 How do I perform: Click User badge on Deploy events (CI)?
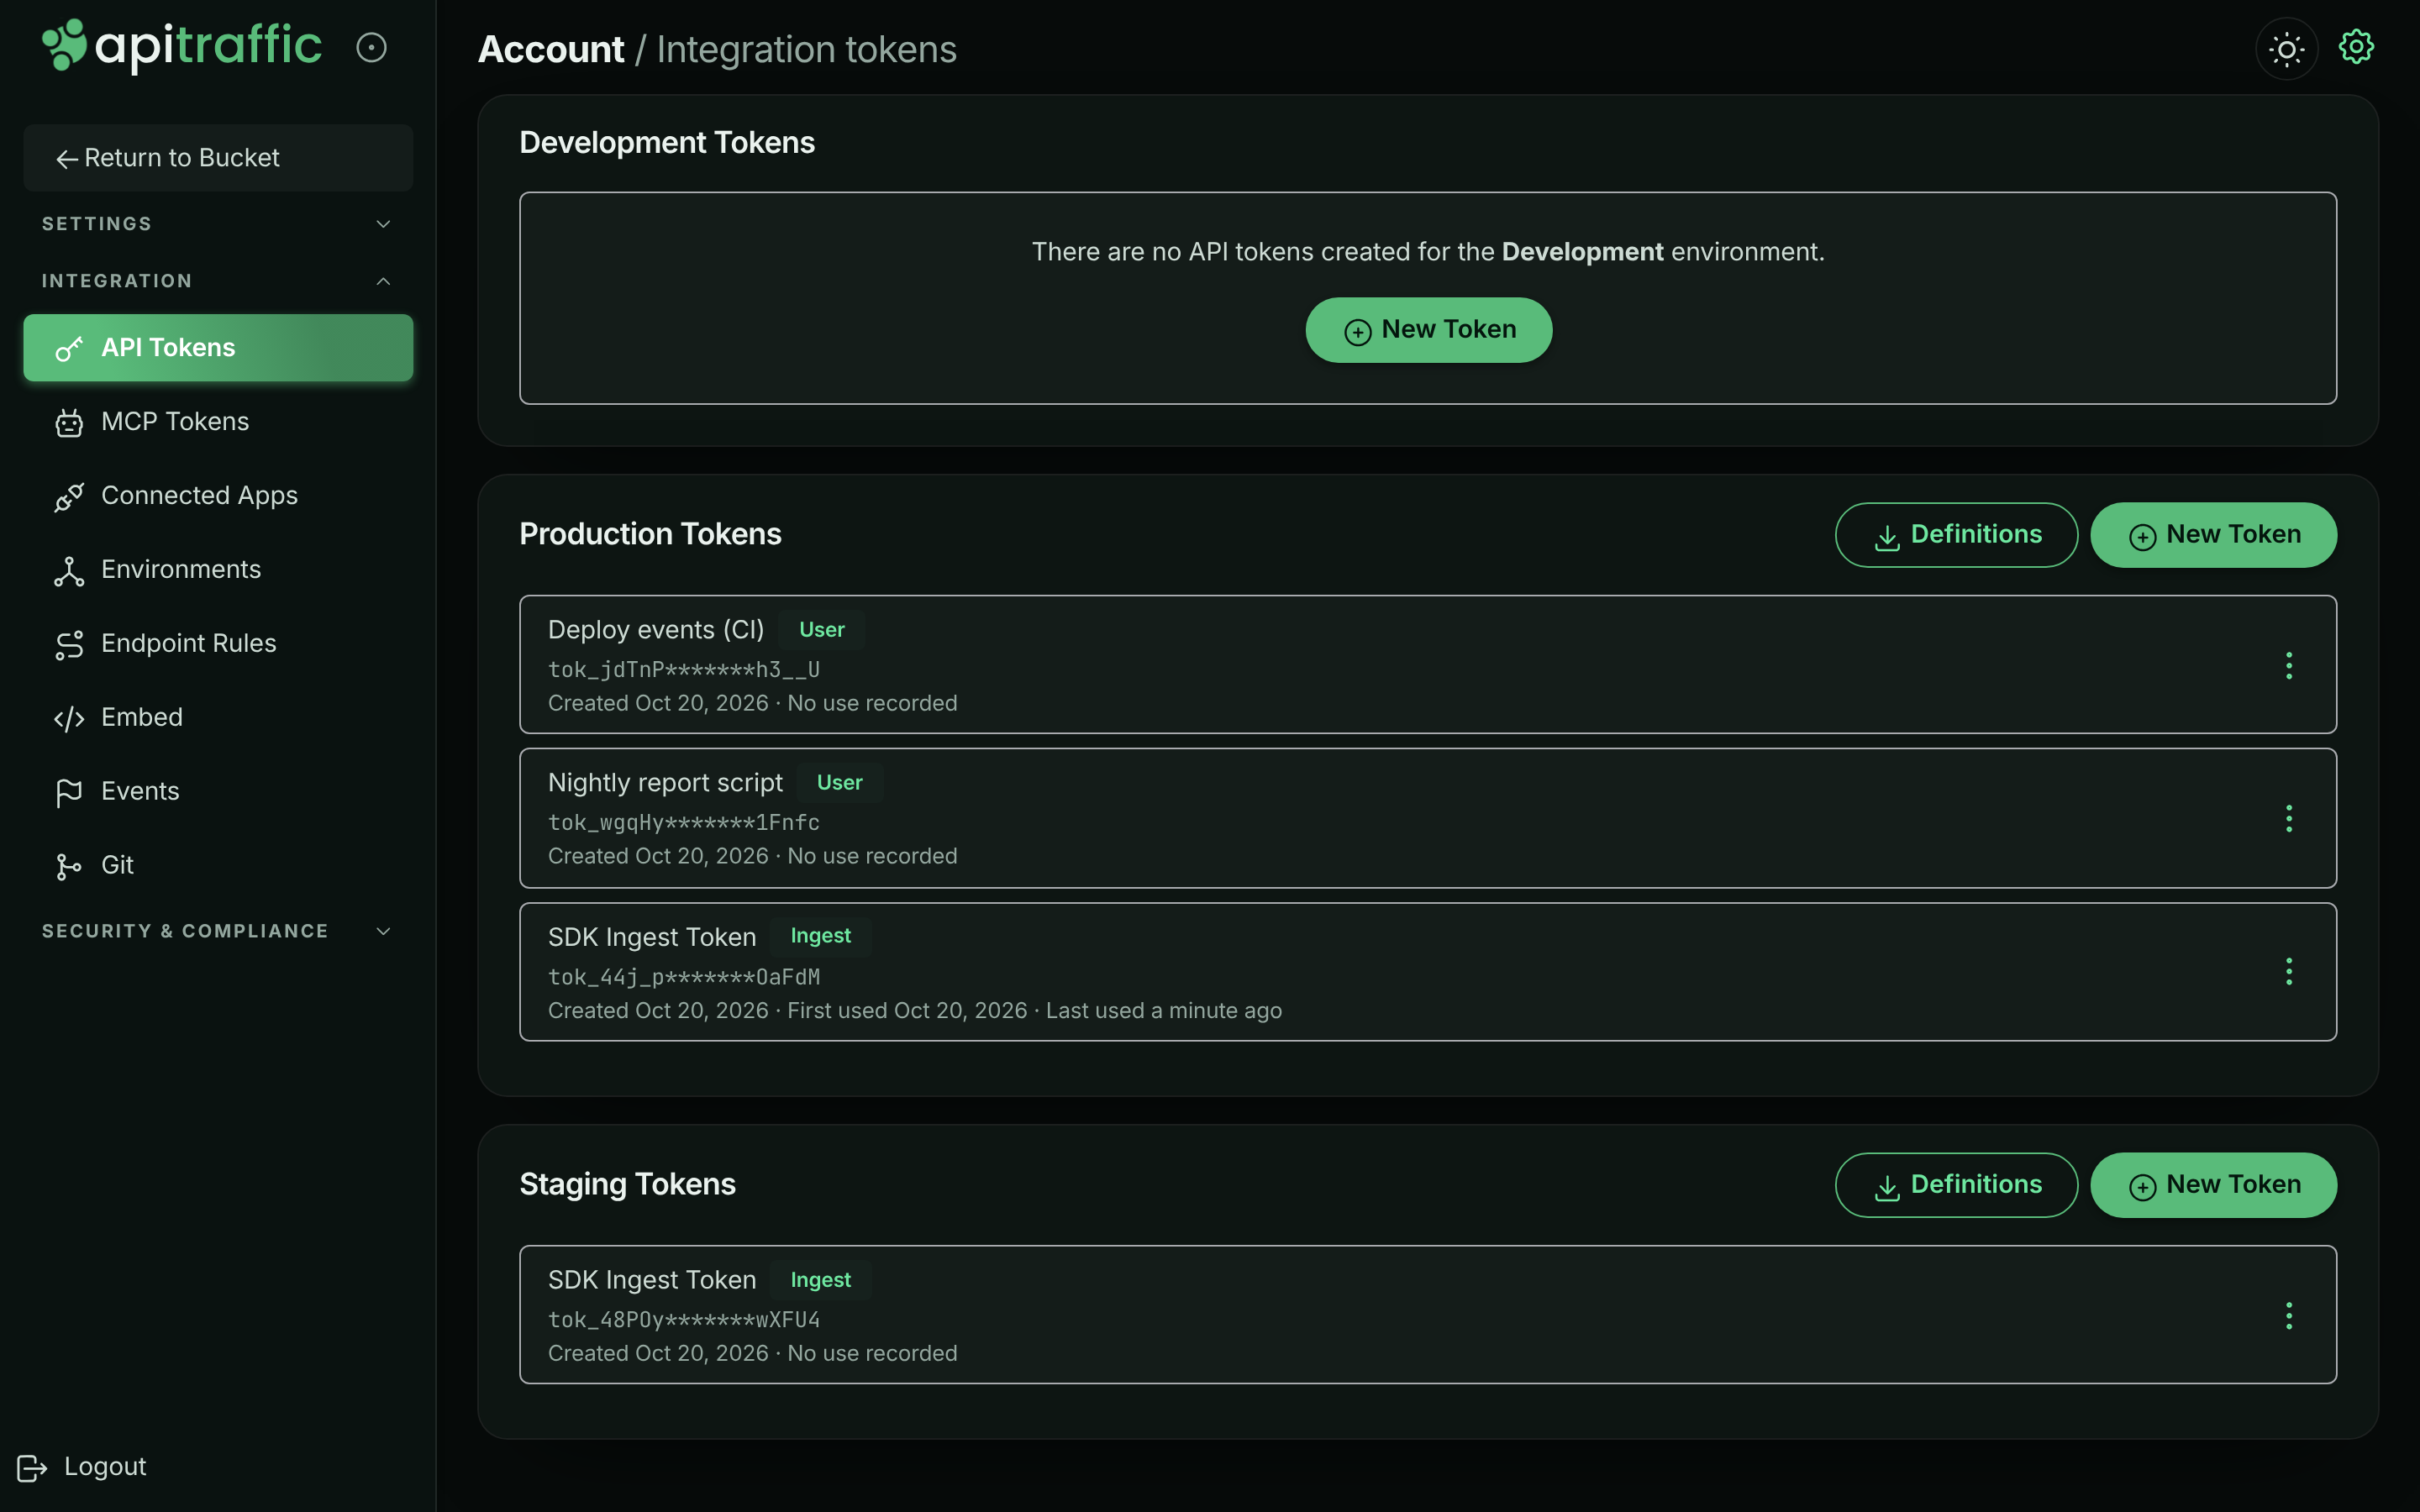(x=822, y=630)
